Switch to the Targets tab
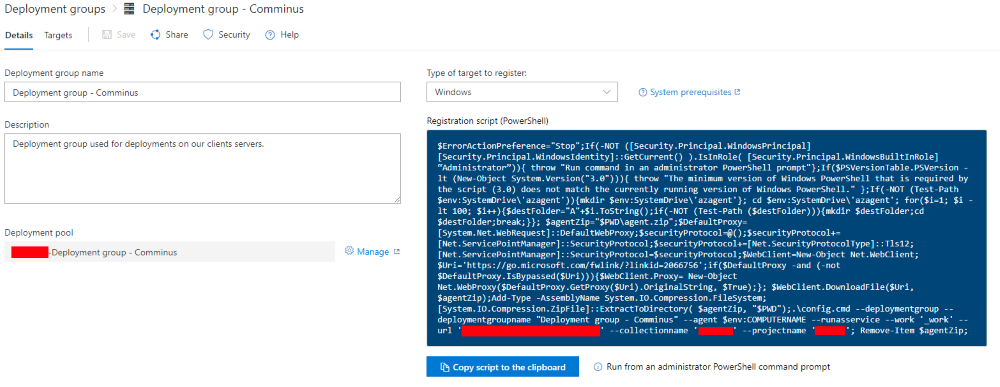The image size is (1000, 387). tap(58, 35)
